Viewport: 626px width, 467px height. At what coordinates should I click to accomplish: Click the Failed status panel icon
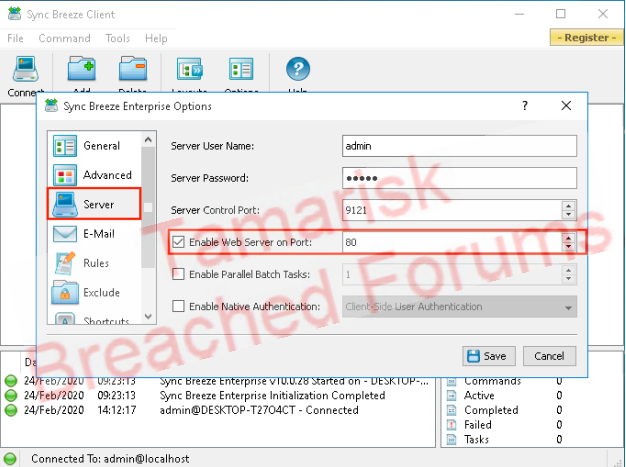(x=452, y=425)
